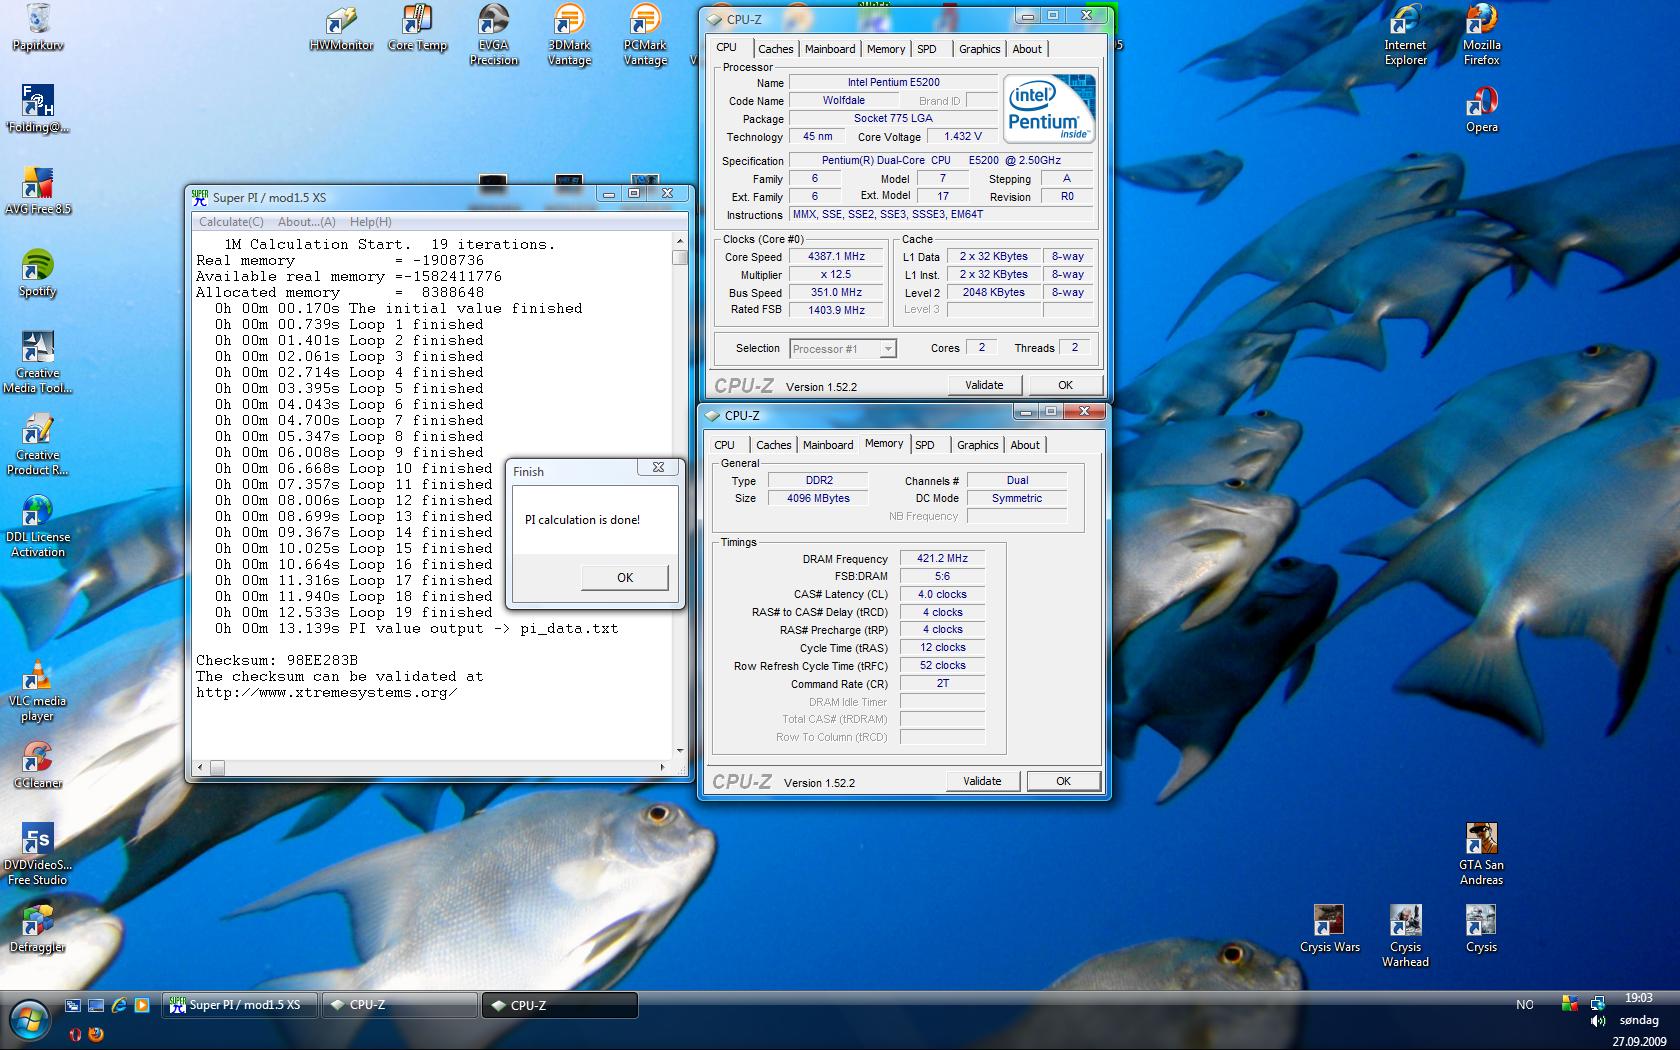Launch AVG Free 8.5 from the desktop
The width and height of the screenshot is (1680, 1050).
(38, 191)
